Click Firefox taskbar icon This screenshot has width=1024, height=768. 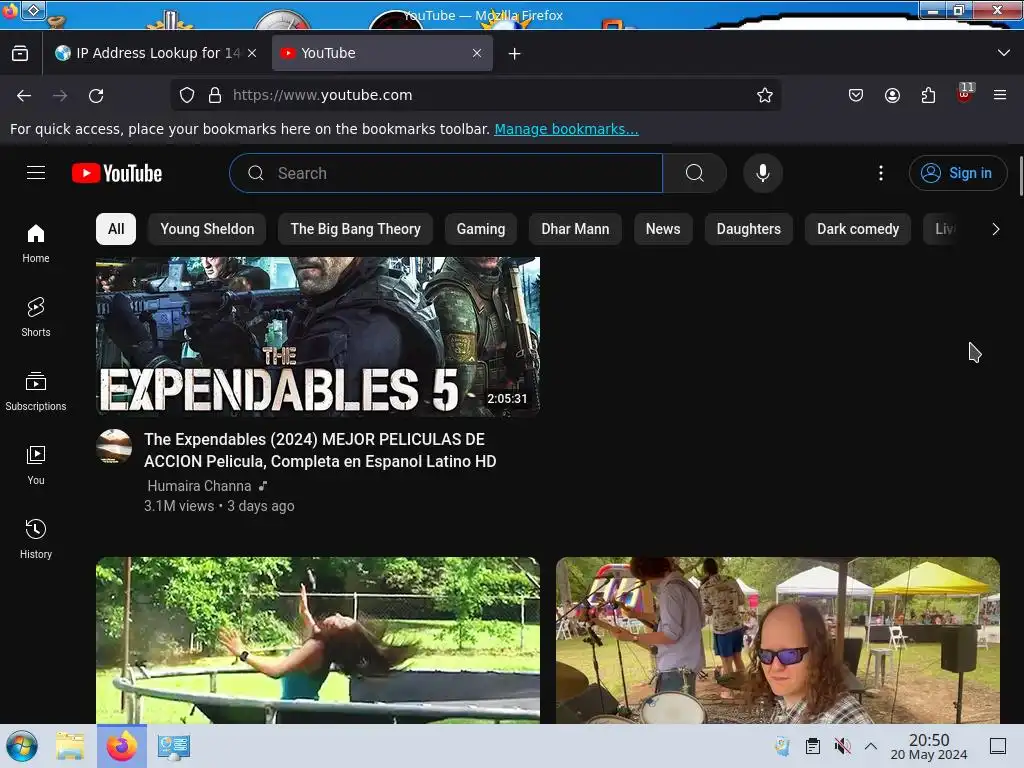(122, 746)
